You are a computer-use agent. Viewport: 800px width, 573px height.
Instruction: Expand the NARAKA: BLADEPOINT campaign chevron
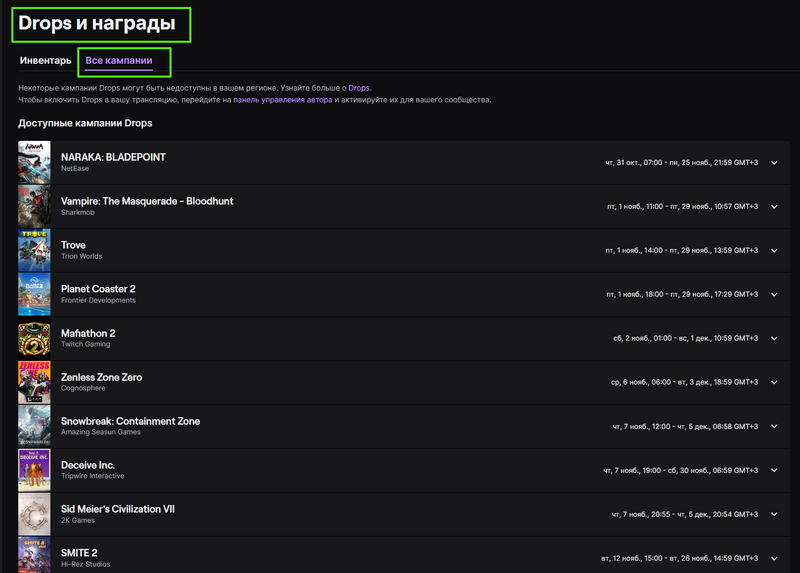tap(774, 163)
